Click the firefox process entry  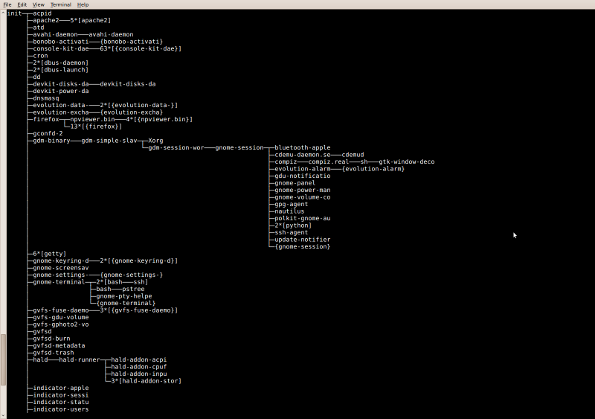[x=46, y=119]
